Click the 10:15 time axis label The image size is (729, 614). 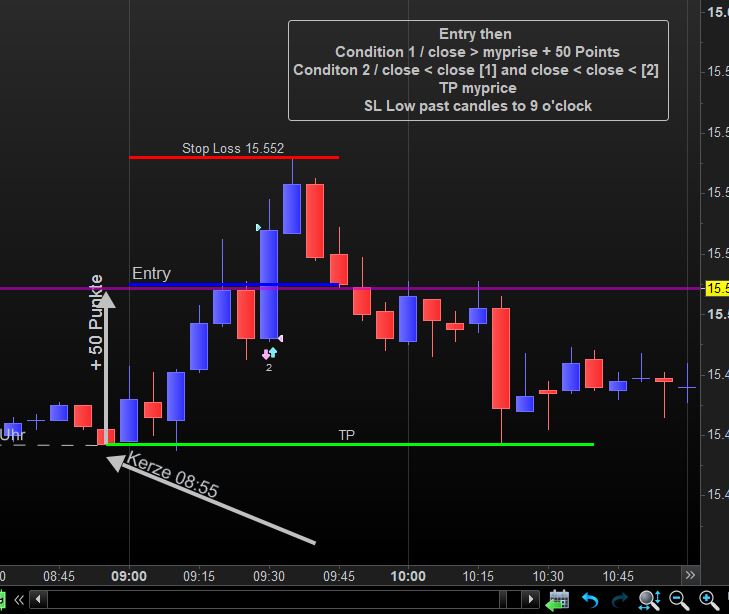(x=478, y=576)
